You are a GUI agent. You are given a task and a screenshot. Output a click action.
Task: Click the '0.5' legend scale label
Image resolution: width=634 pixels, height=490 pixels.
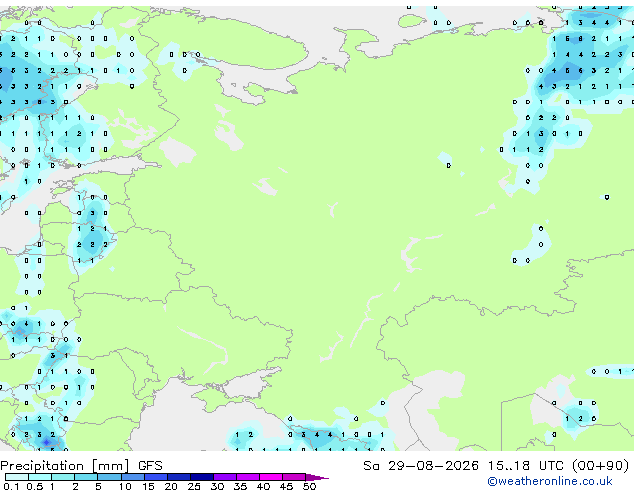coord(35,486)
